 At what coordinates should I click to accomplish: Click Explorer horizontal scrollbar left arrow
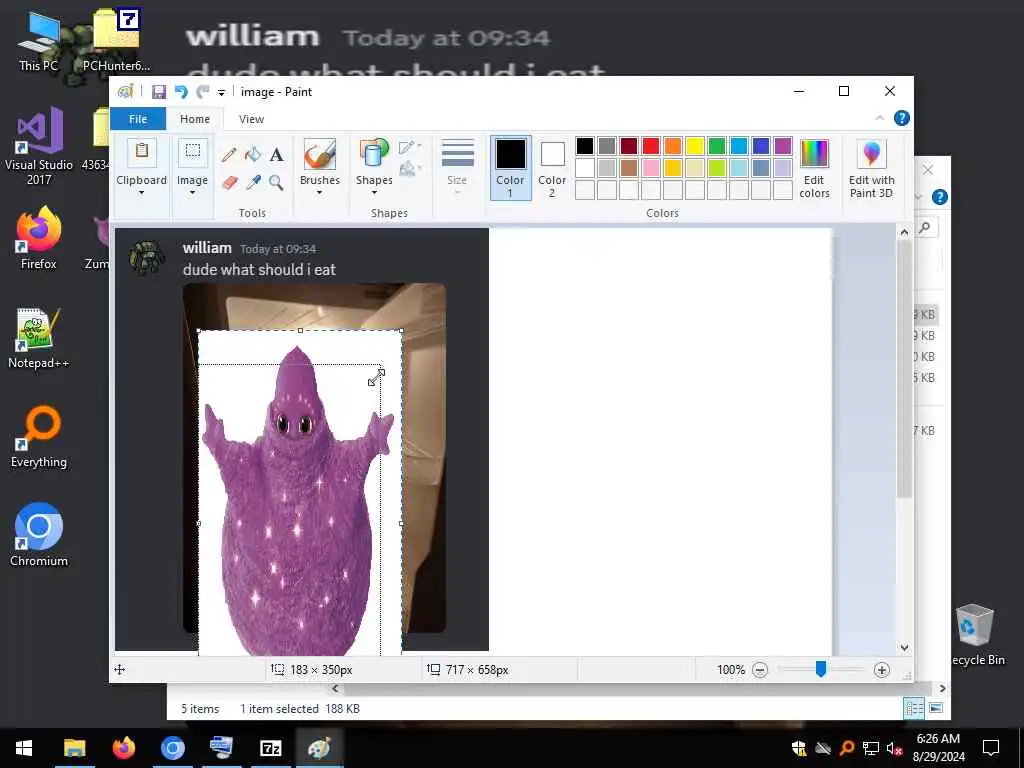pos(336,688)
